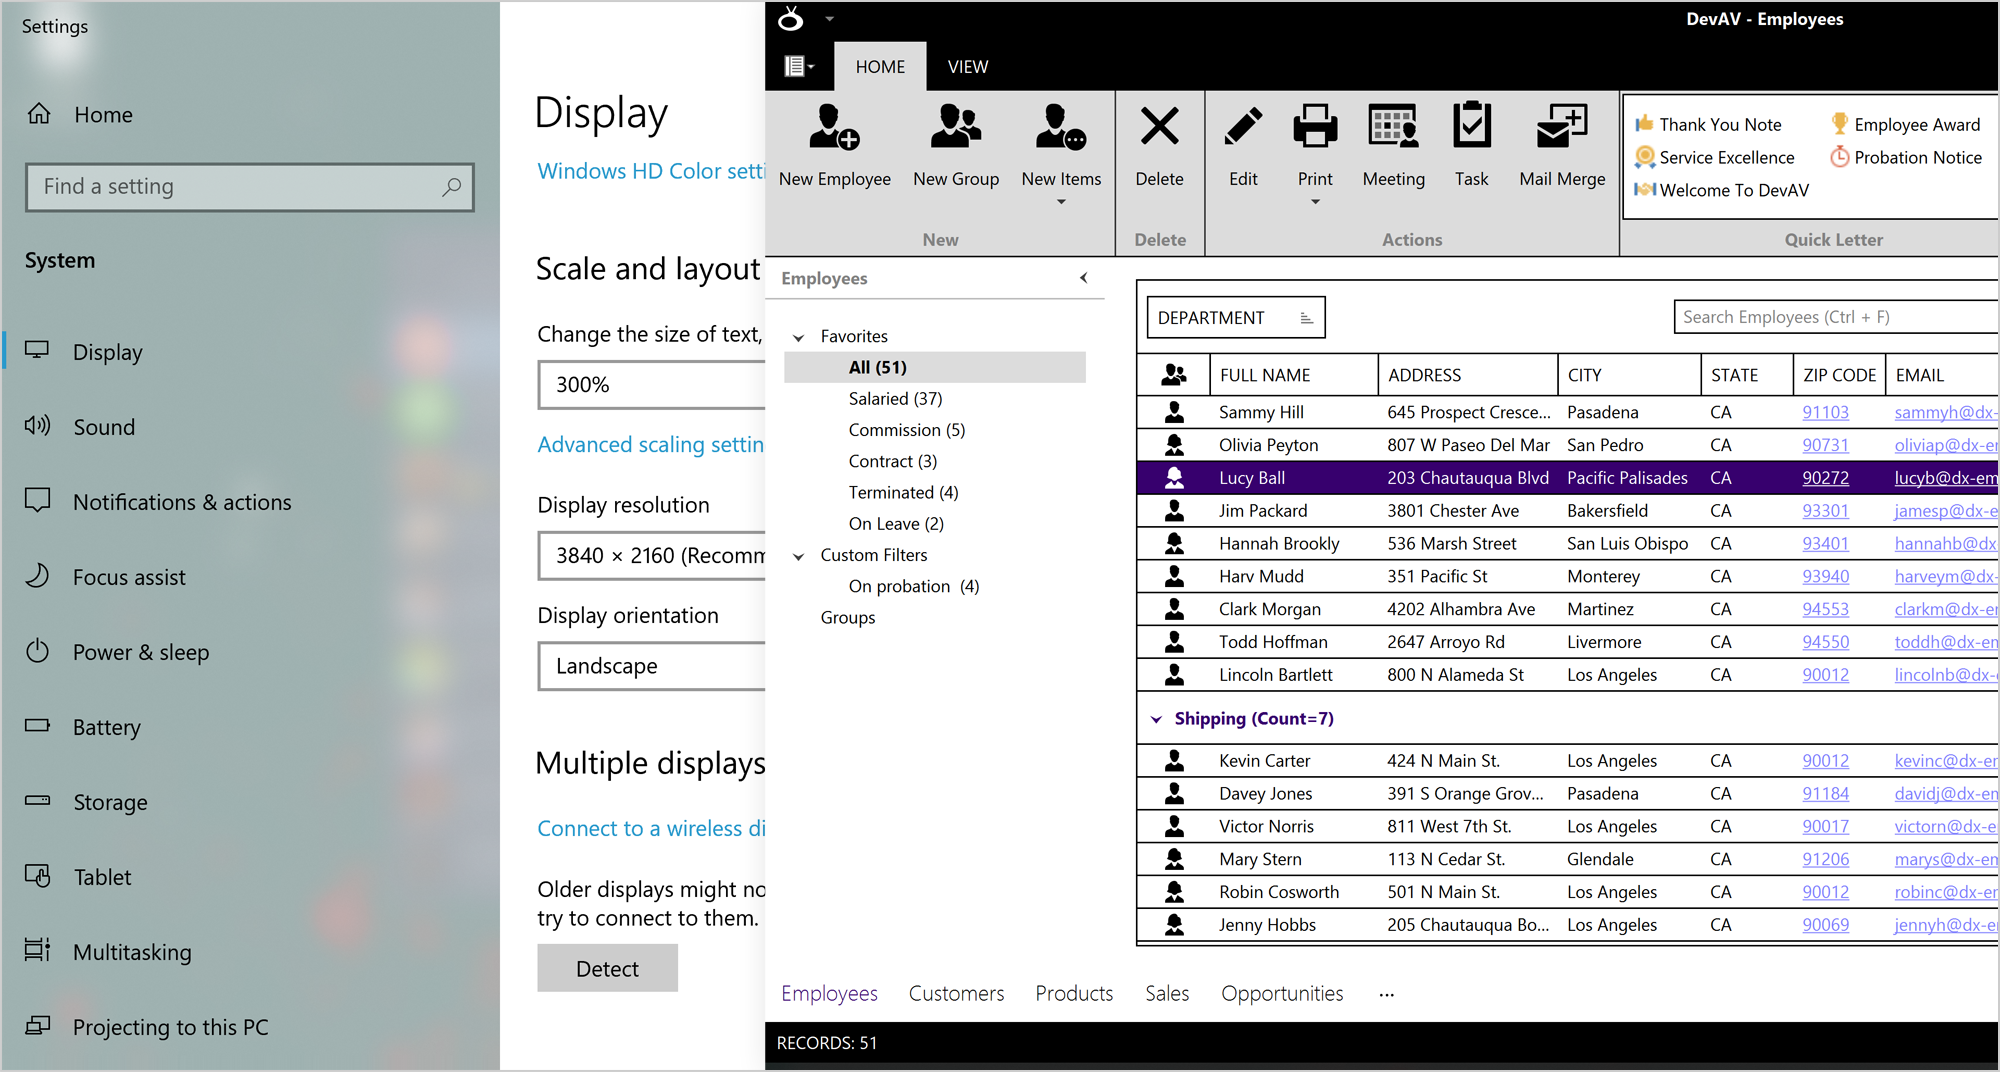Collapse the Favorites tree node

(x=798, y=337)
